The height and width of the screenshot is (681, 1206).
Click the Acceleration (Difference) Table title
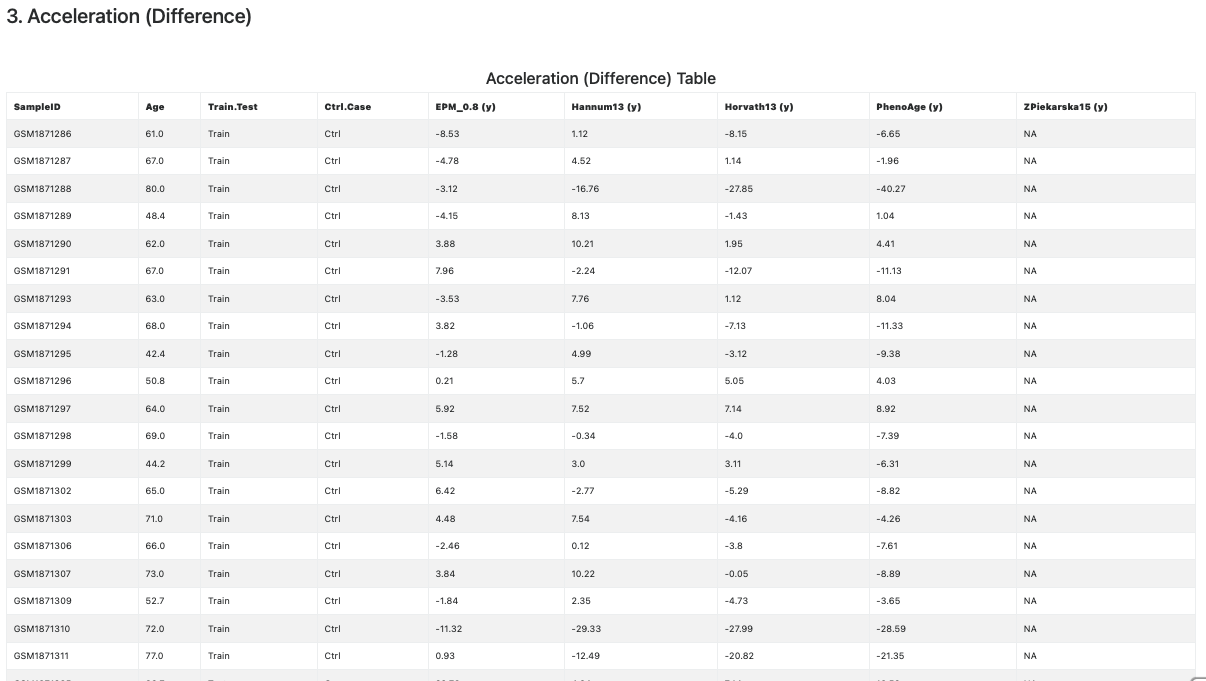click(600, 78)
